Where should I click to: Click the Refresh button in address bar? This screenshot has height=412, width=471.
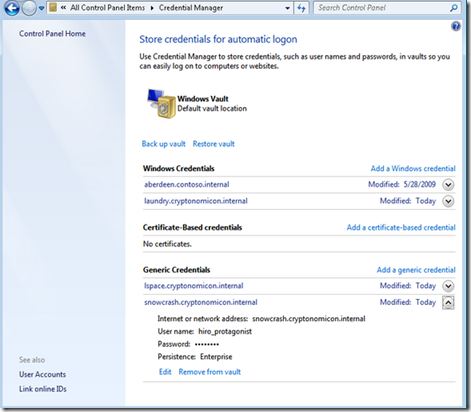coord(301,8)
